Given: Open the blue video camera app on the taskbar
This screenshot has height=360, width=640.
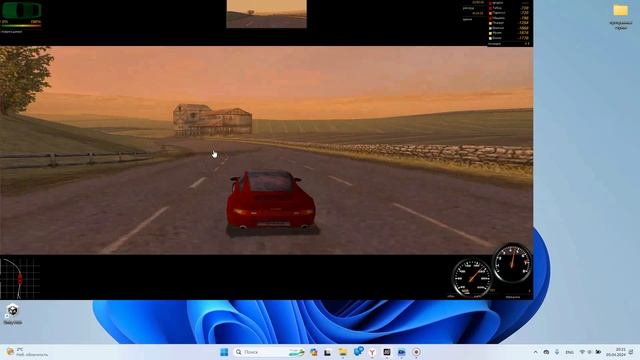Looking at the screenshot, I should (x=402, y=352).
